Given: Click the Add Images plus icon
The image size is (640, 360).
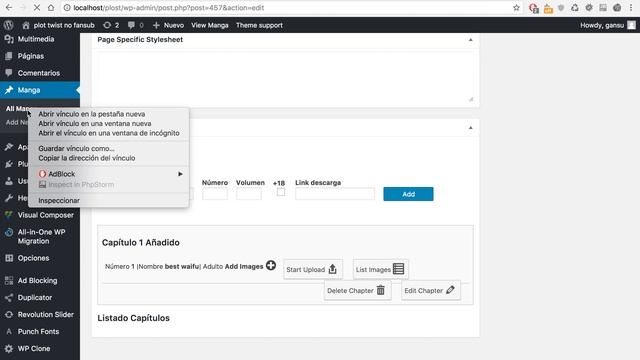Looking at the screenshot, I should [x=271, y=266].
